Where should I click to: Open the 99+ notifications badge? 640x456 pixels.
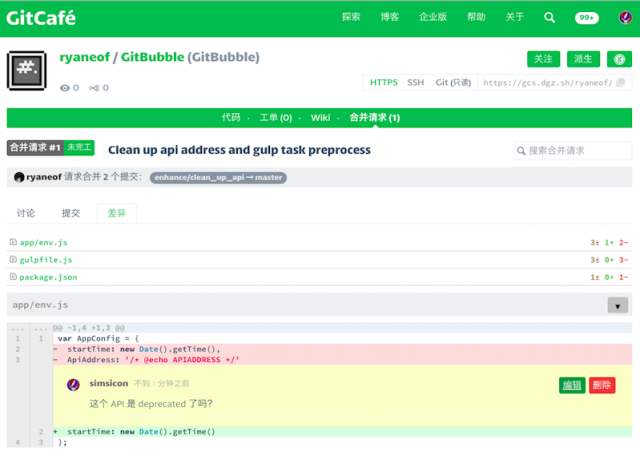click(x=587, y=18)
